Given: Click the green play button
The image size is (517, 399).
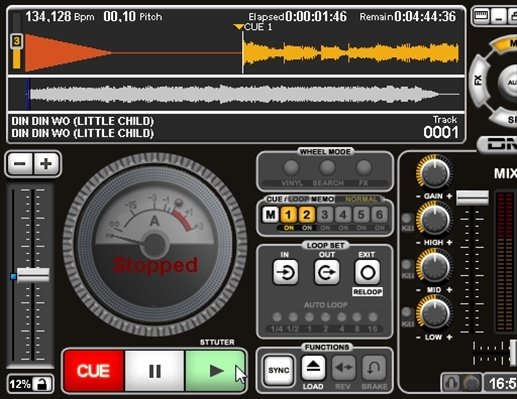Looking at the screenshot, I should click(215, 370).
